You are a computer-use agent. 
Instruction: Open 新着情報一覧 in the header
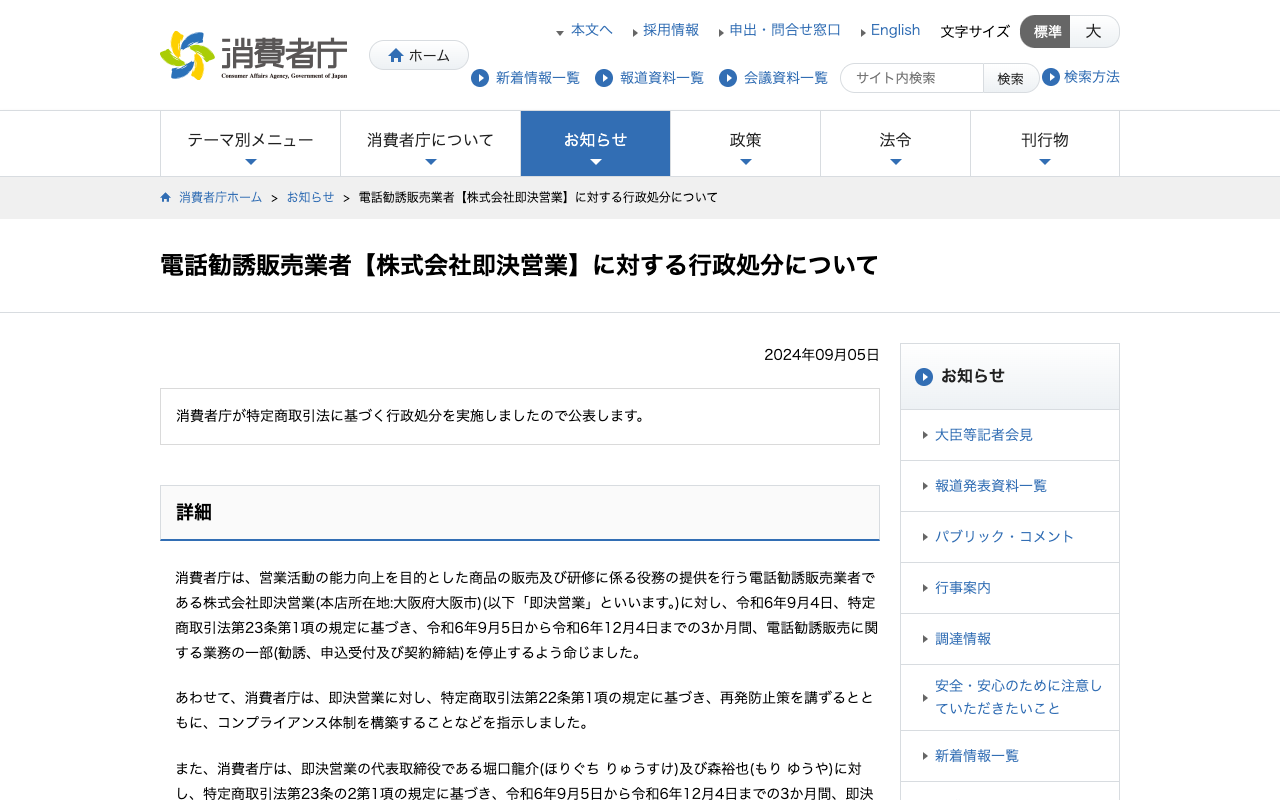537,78
